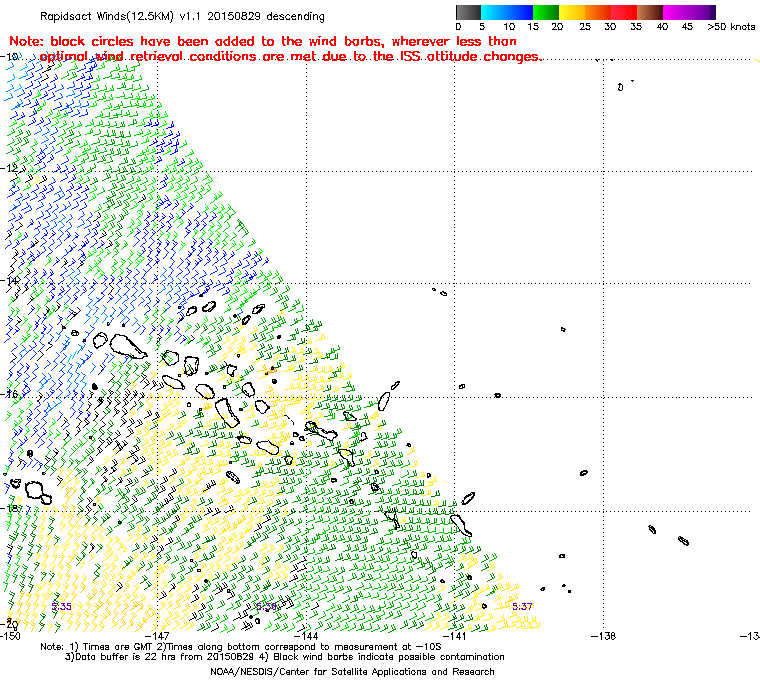Click the 'Data buffer is 22 hrs' footer note
760x688 pixels.
(285, 657)
